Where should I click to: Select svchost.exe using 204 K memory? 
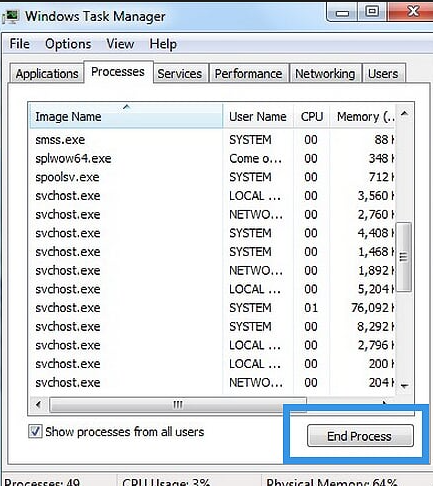pyautogui.click(x=212, y=382)
